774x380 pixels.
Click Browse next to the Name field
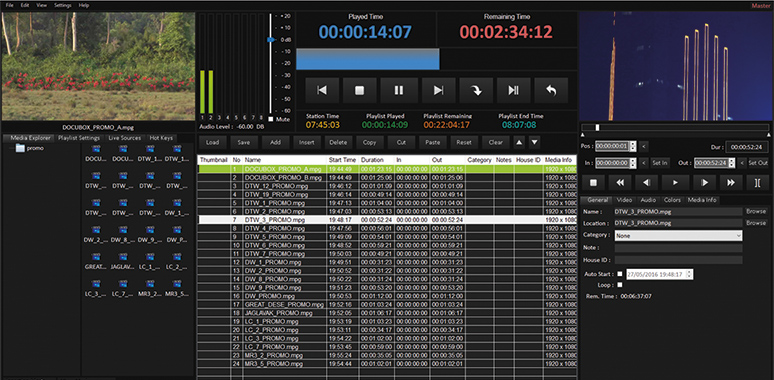click(756, 211)
